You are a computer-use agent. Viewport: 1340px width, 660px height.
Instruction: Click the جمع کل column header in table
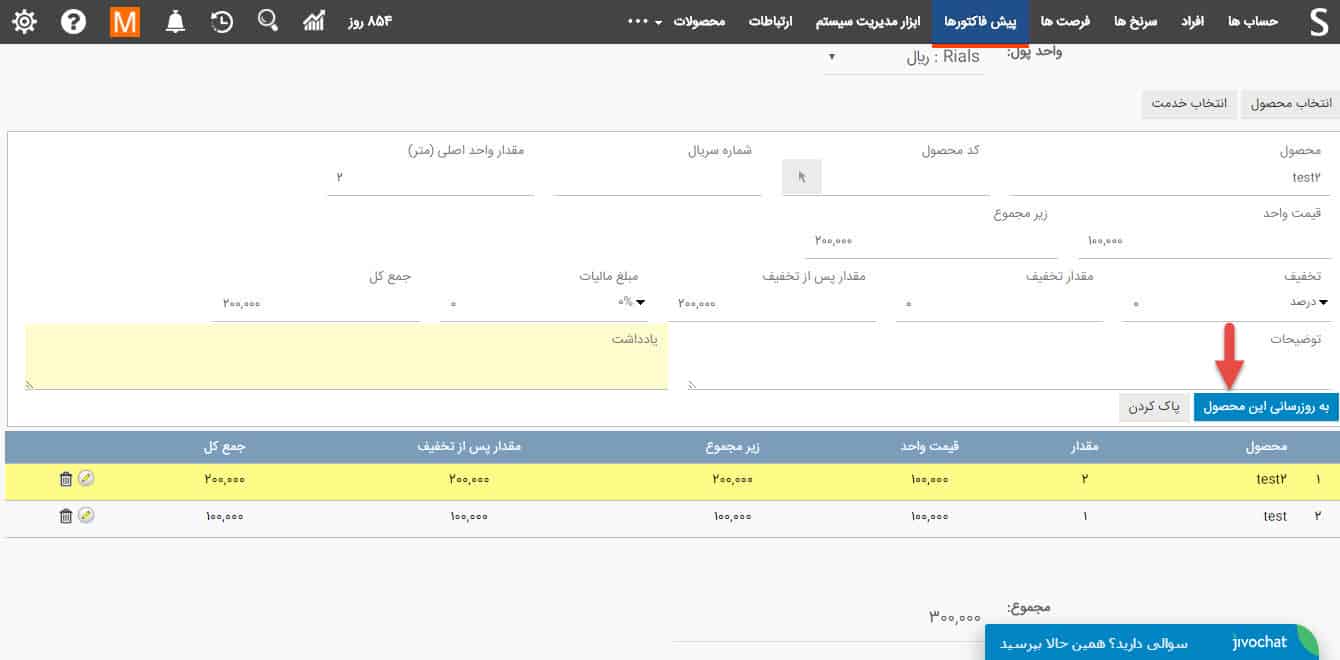coord(226,446)
